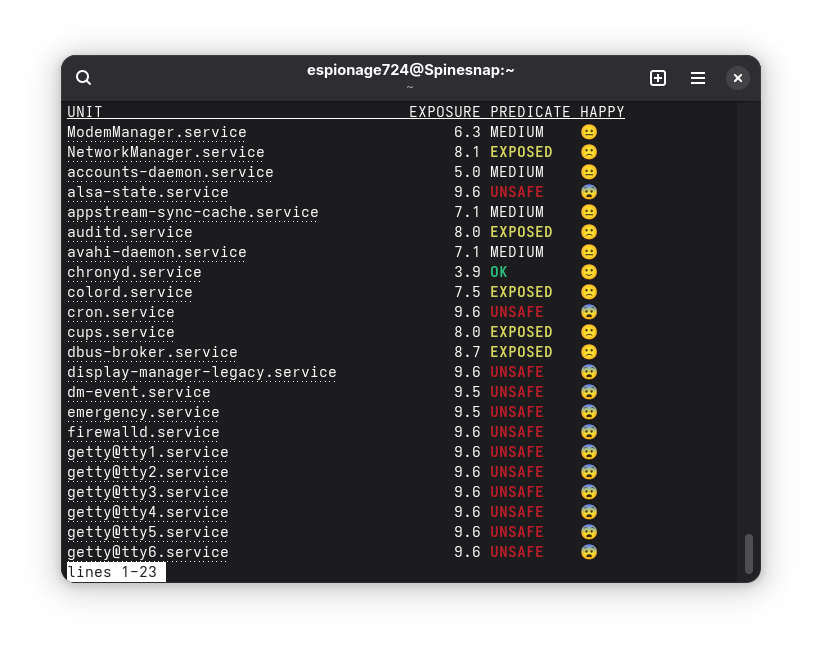This screenshot has width=822, height=650.
Task: Select the display-manager-legacy.service entry
Action: click(x=201, y=372)
